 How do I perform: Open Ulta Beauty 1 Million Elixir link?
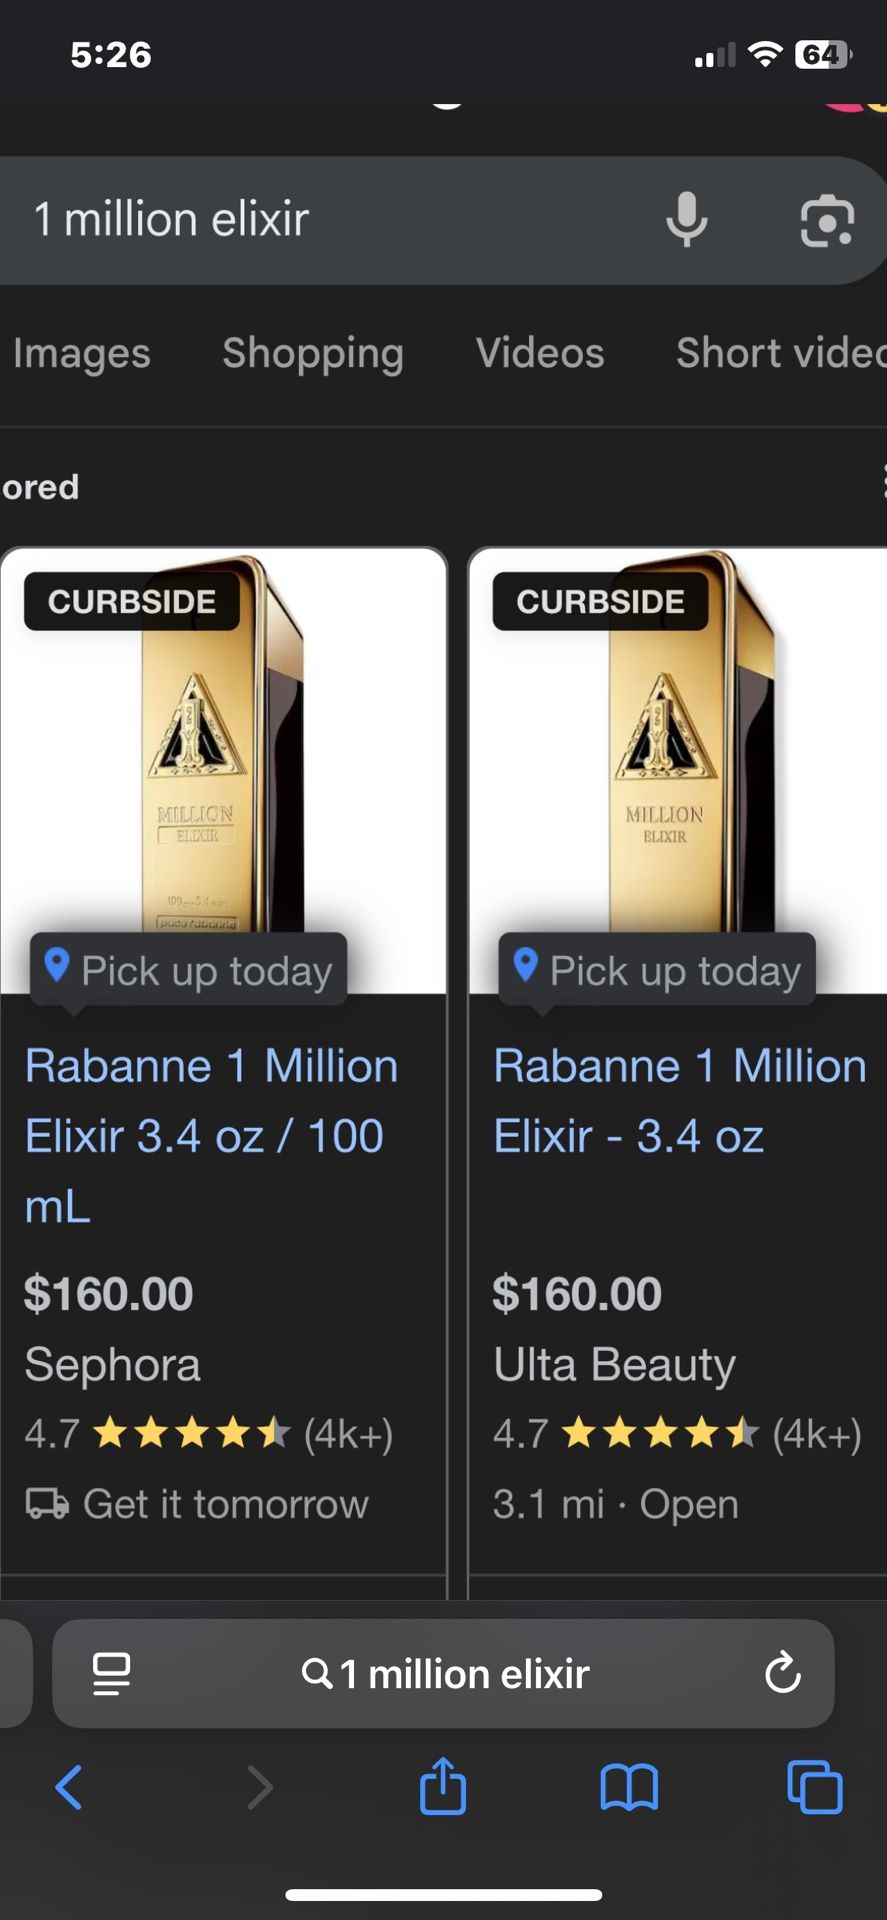pyautogui.click(x=679, y=1100)
